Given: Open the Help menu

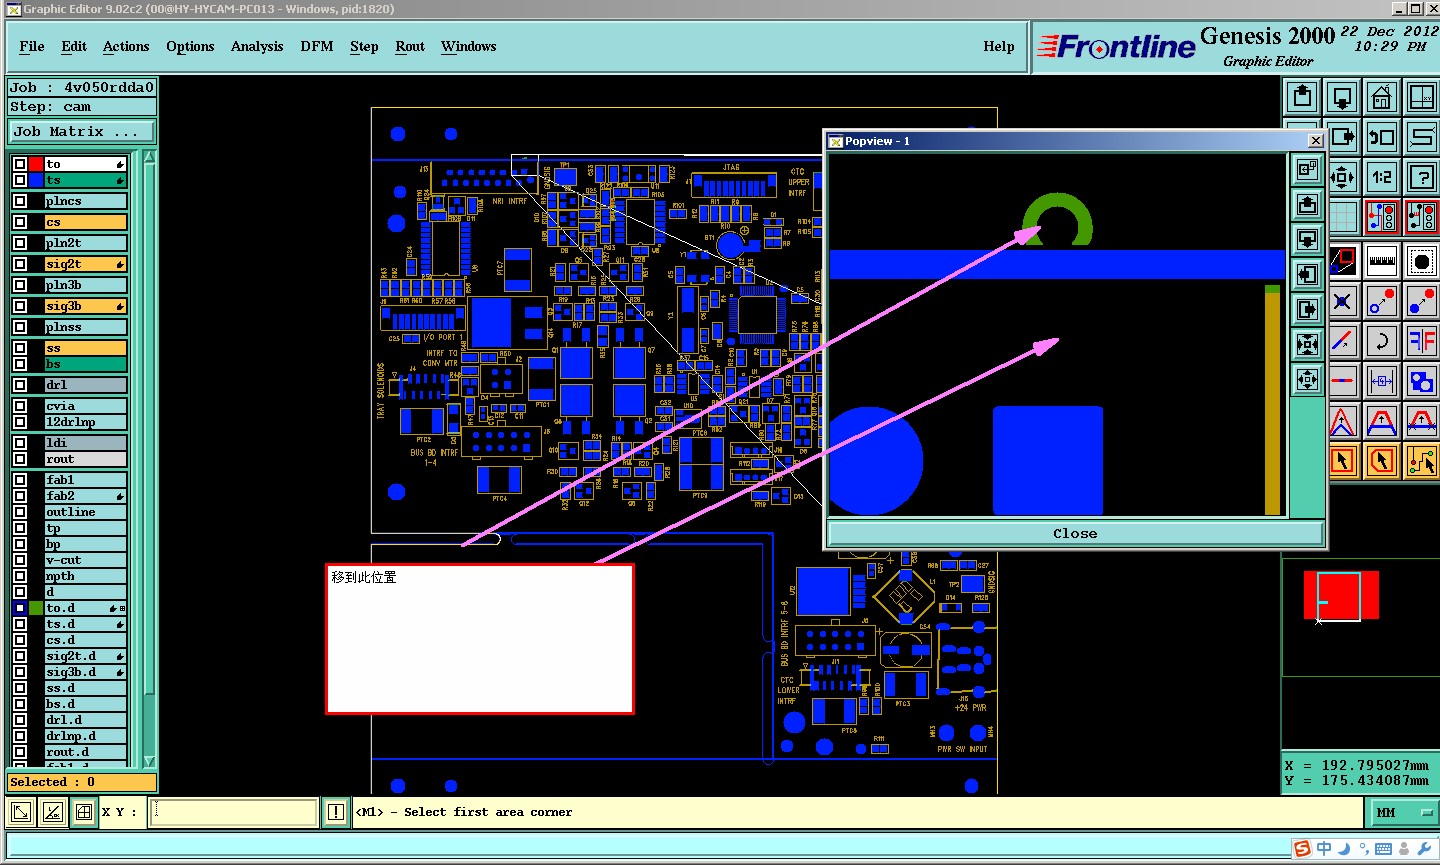Looking at the screenshot, I should [x=999, y=46].
